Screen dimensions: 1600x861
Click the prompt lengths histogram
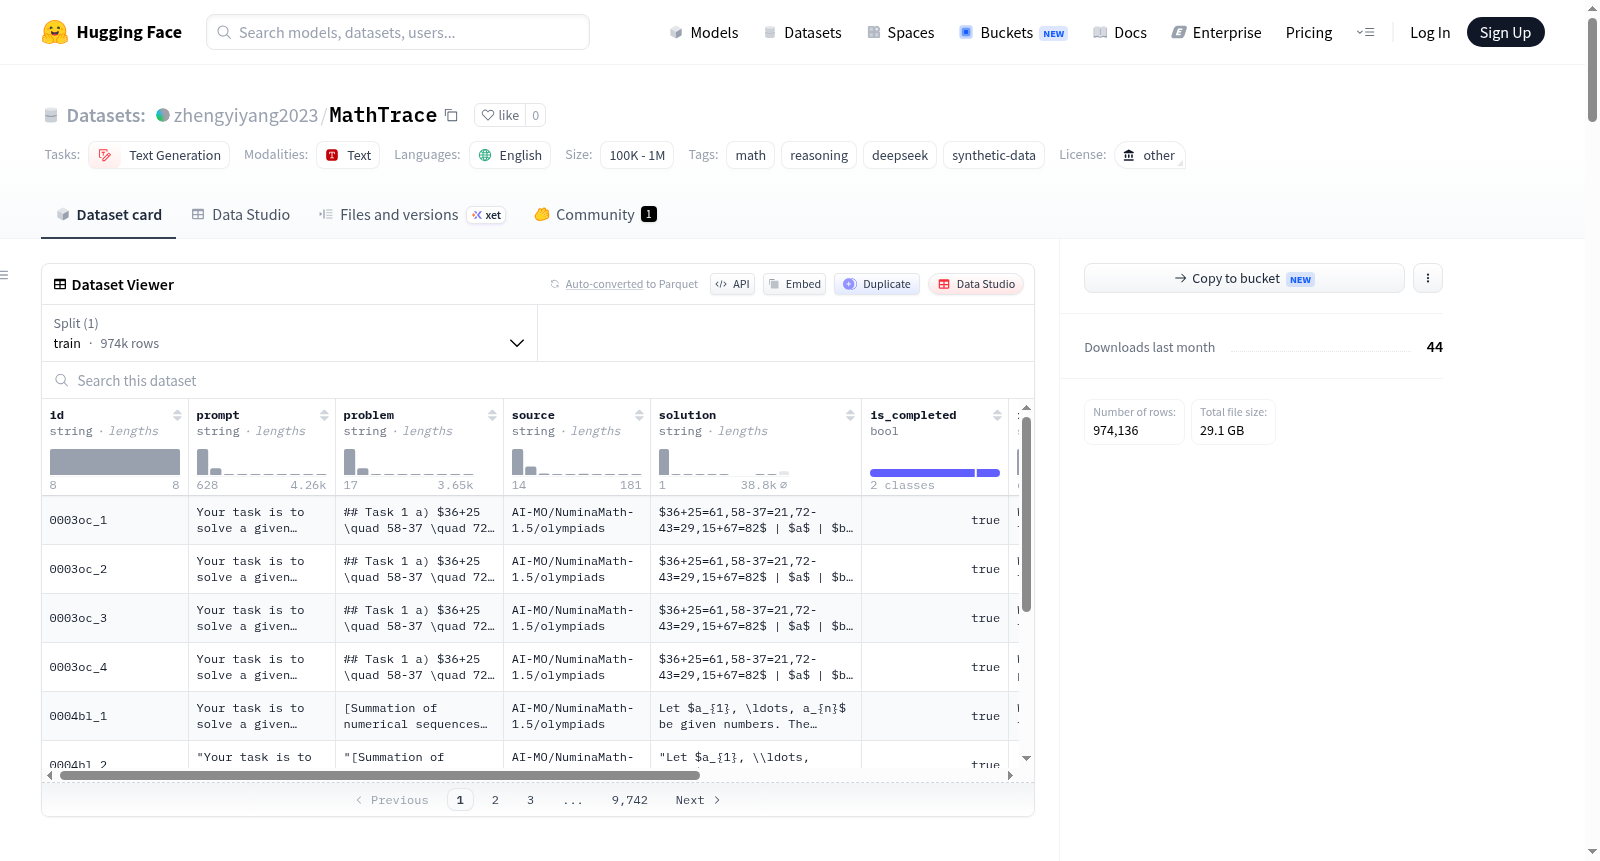(x=262, y=462)
